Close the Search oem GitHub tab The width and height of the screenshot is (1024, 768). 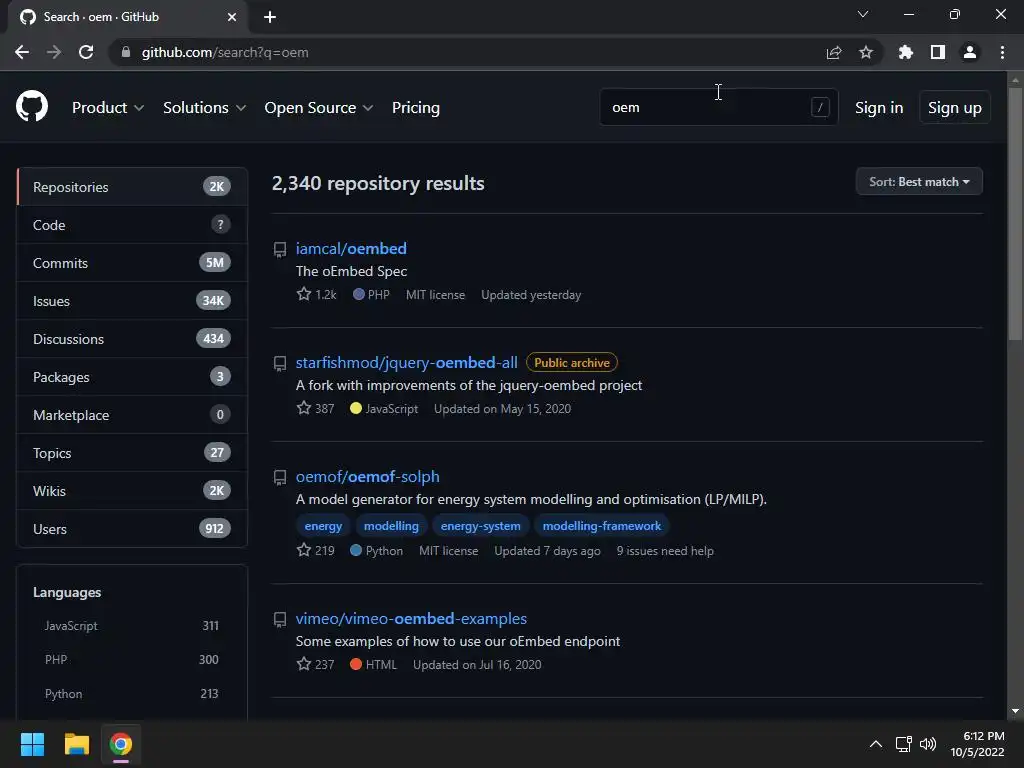click(x=232, y=17)
